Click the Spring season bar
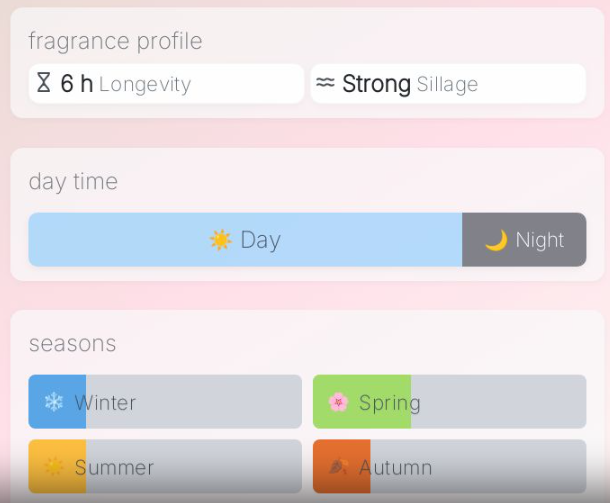Screen dimensions: 610x503 pos(449,402)
